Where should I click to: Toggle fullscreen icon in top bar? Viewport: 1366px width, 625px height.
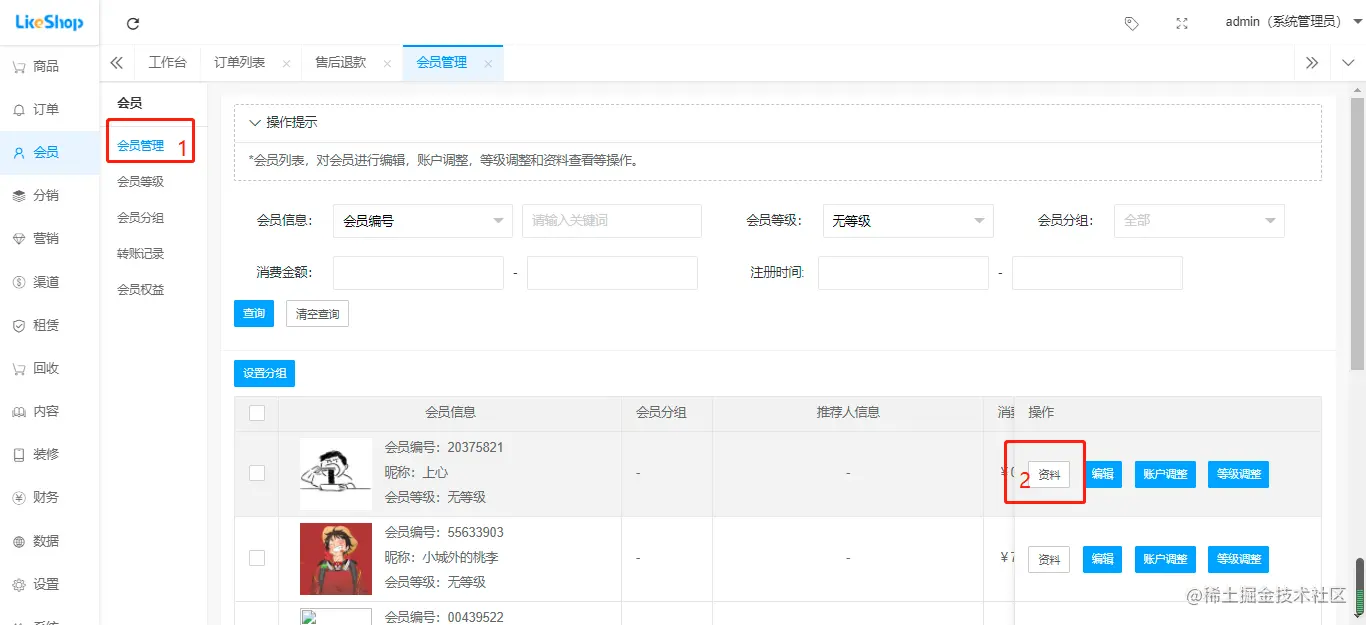click(x=1182, y=23)
